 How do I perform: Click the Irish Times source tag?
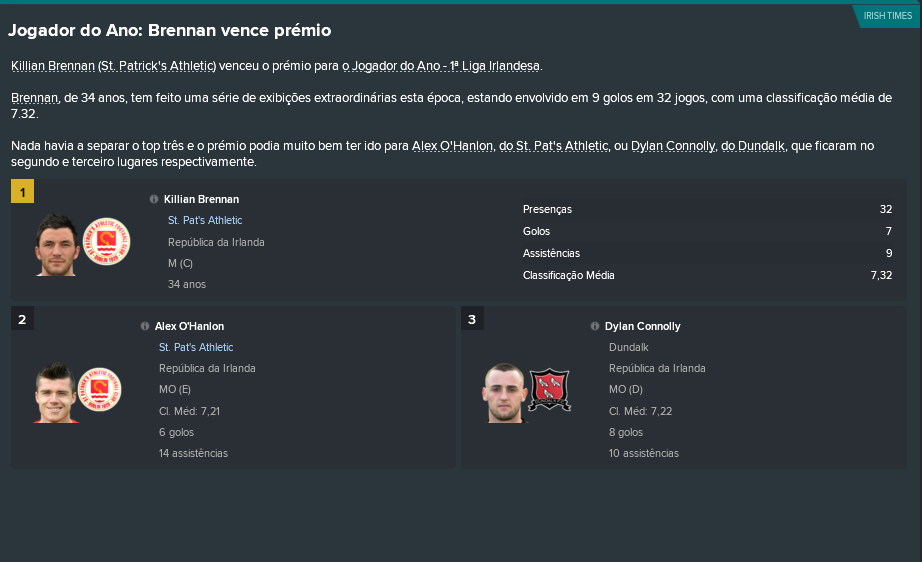pyautogui.click(x=887, y=16)
